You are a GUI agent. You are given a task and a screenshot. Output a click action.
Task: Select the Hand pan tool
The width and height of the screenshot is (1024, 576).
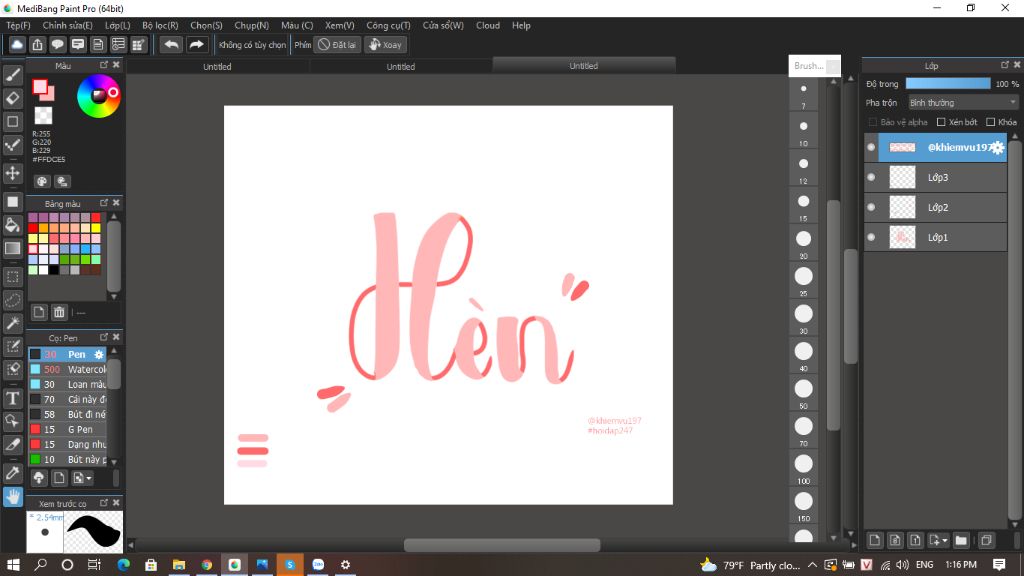[x=12, y=497]
